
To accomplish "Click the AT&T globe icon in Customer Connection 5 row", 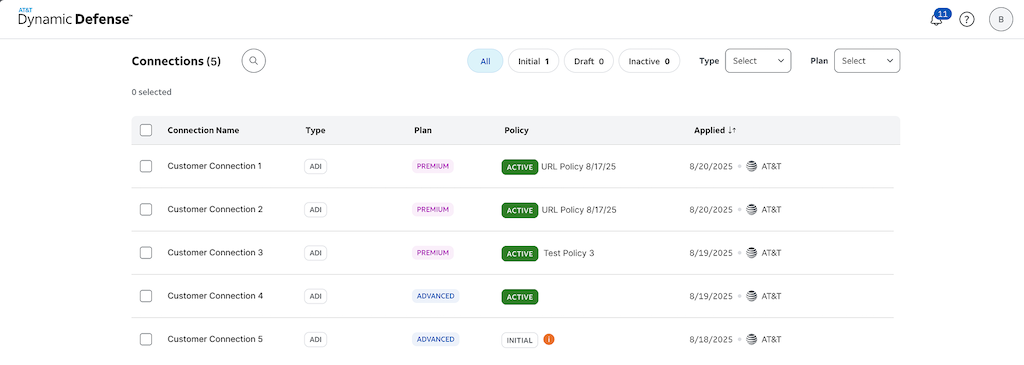I will point(751,339).
